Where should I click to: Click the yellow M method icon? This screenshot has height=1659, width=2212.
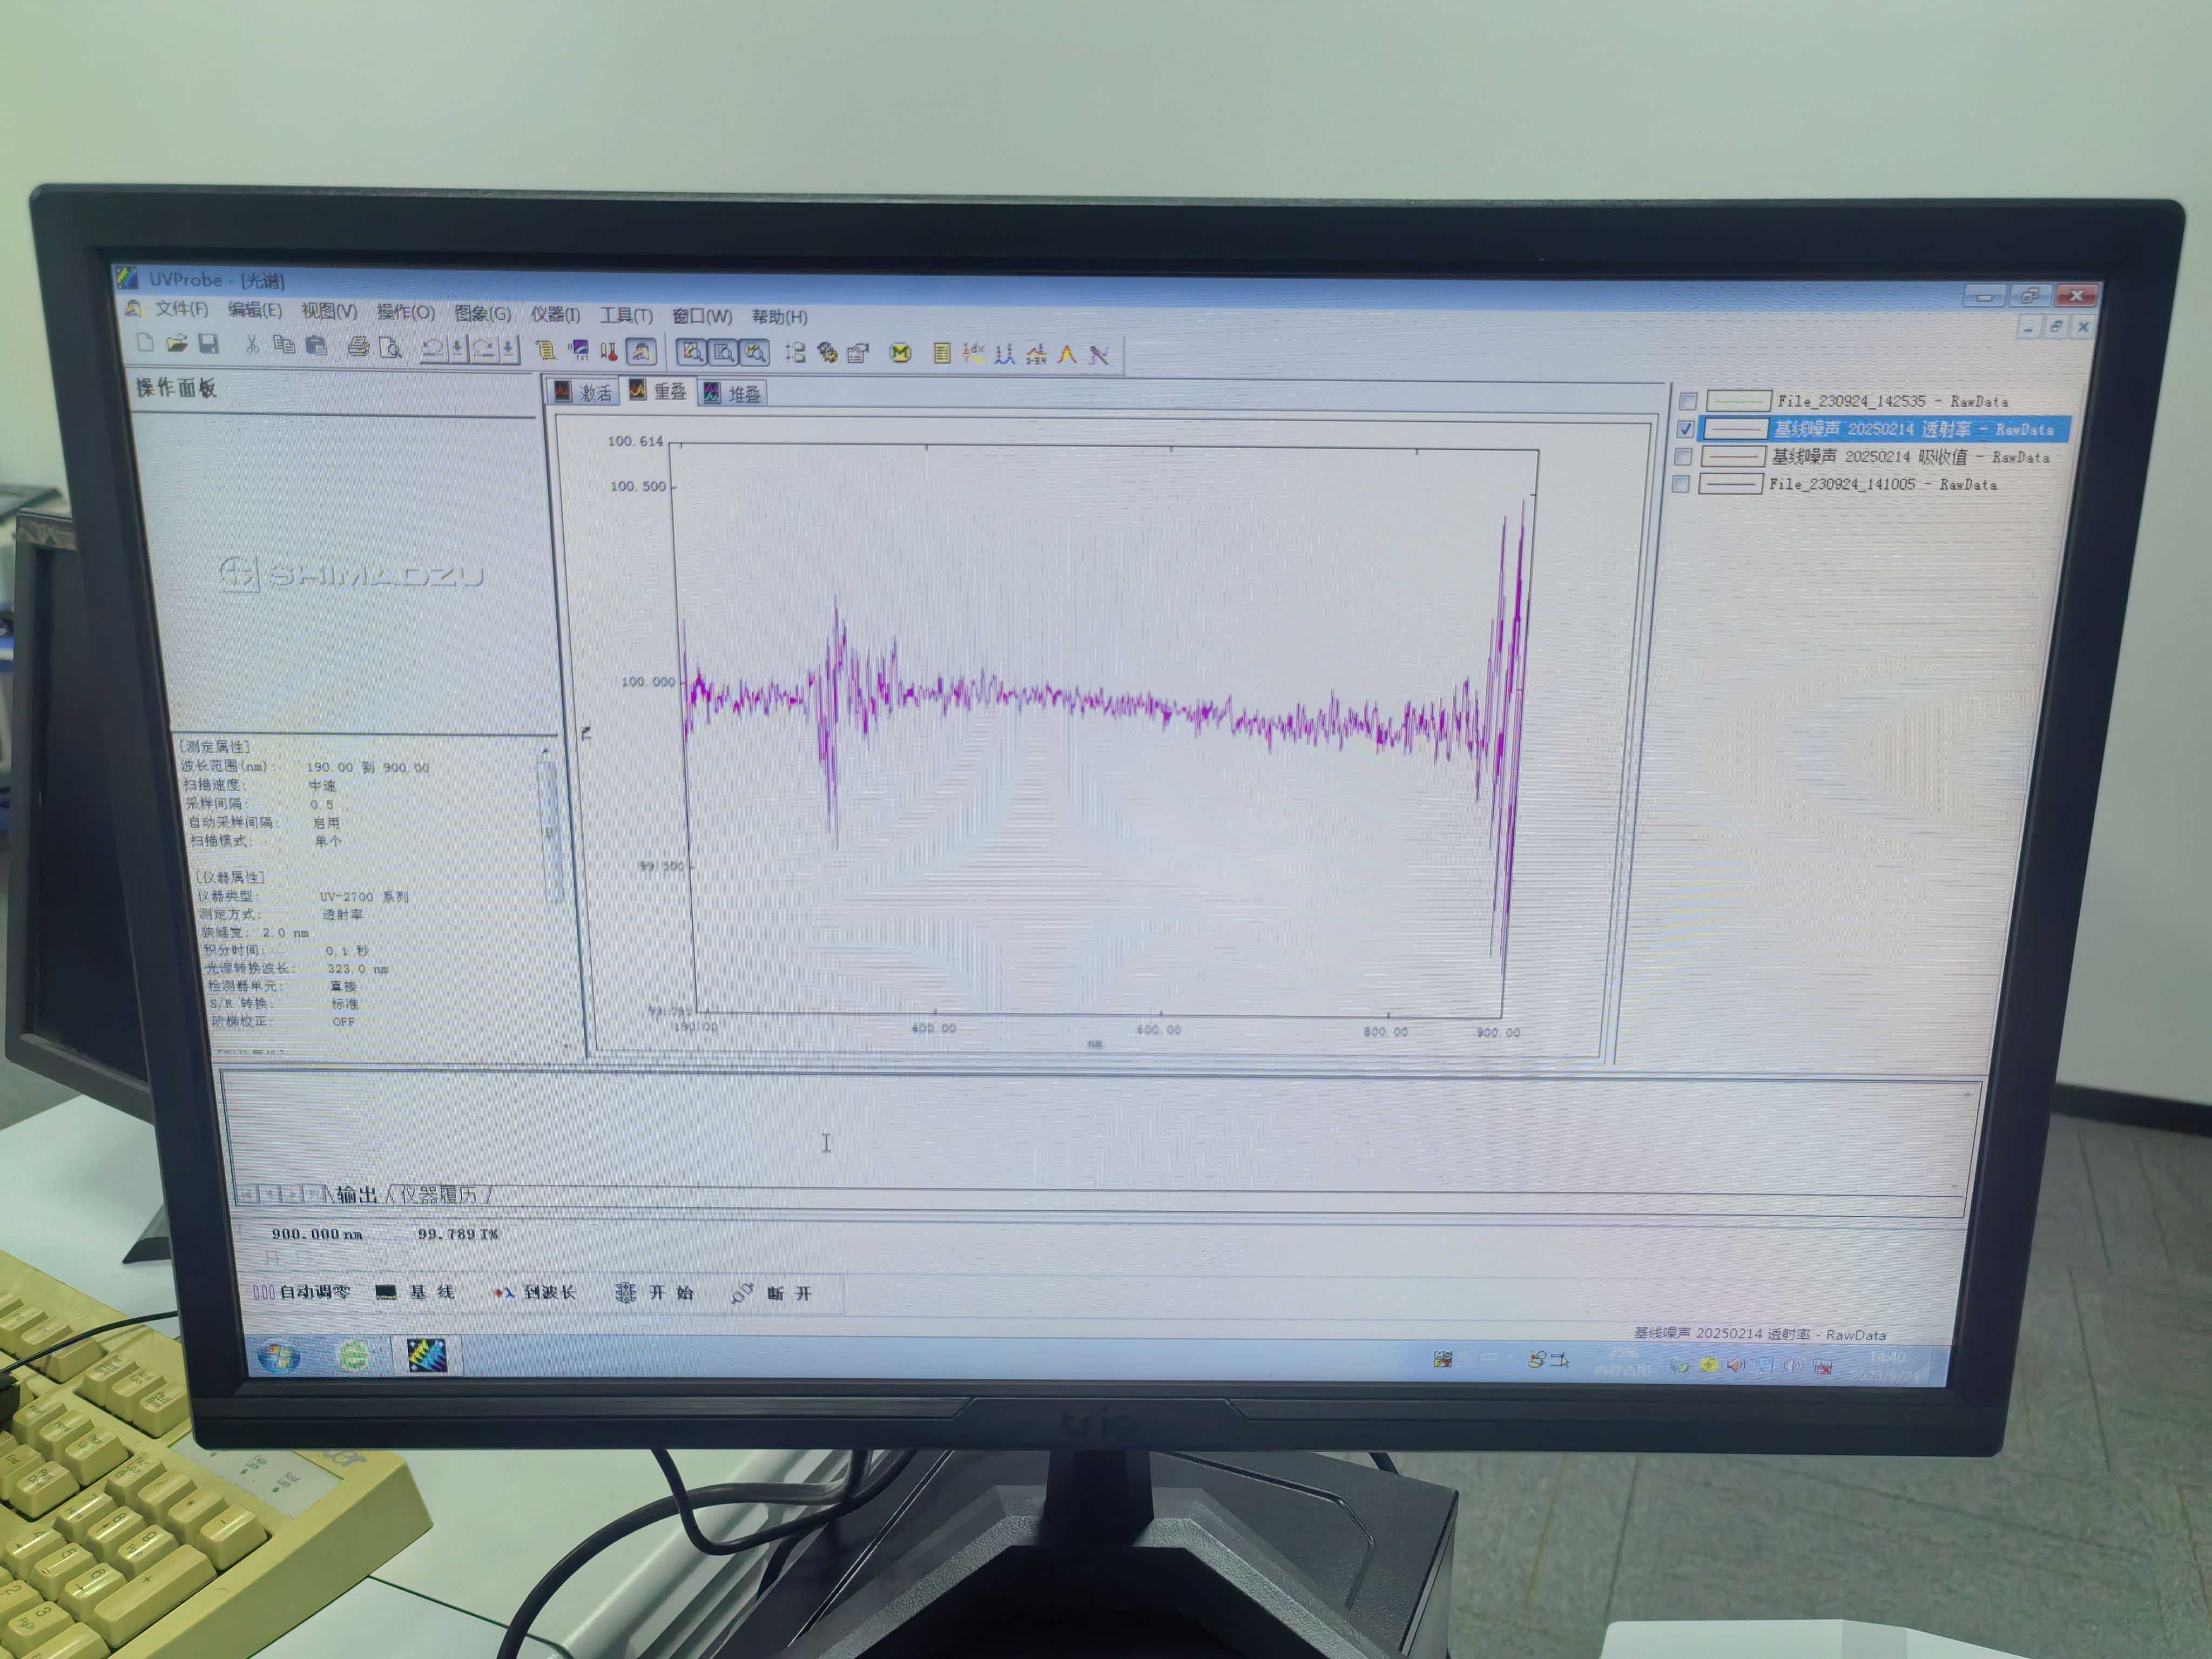(900, 353)
